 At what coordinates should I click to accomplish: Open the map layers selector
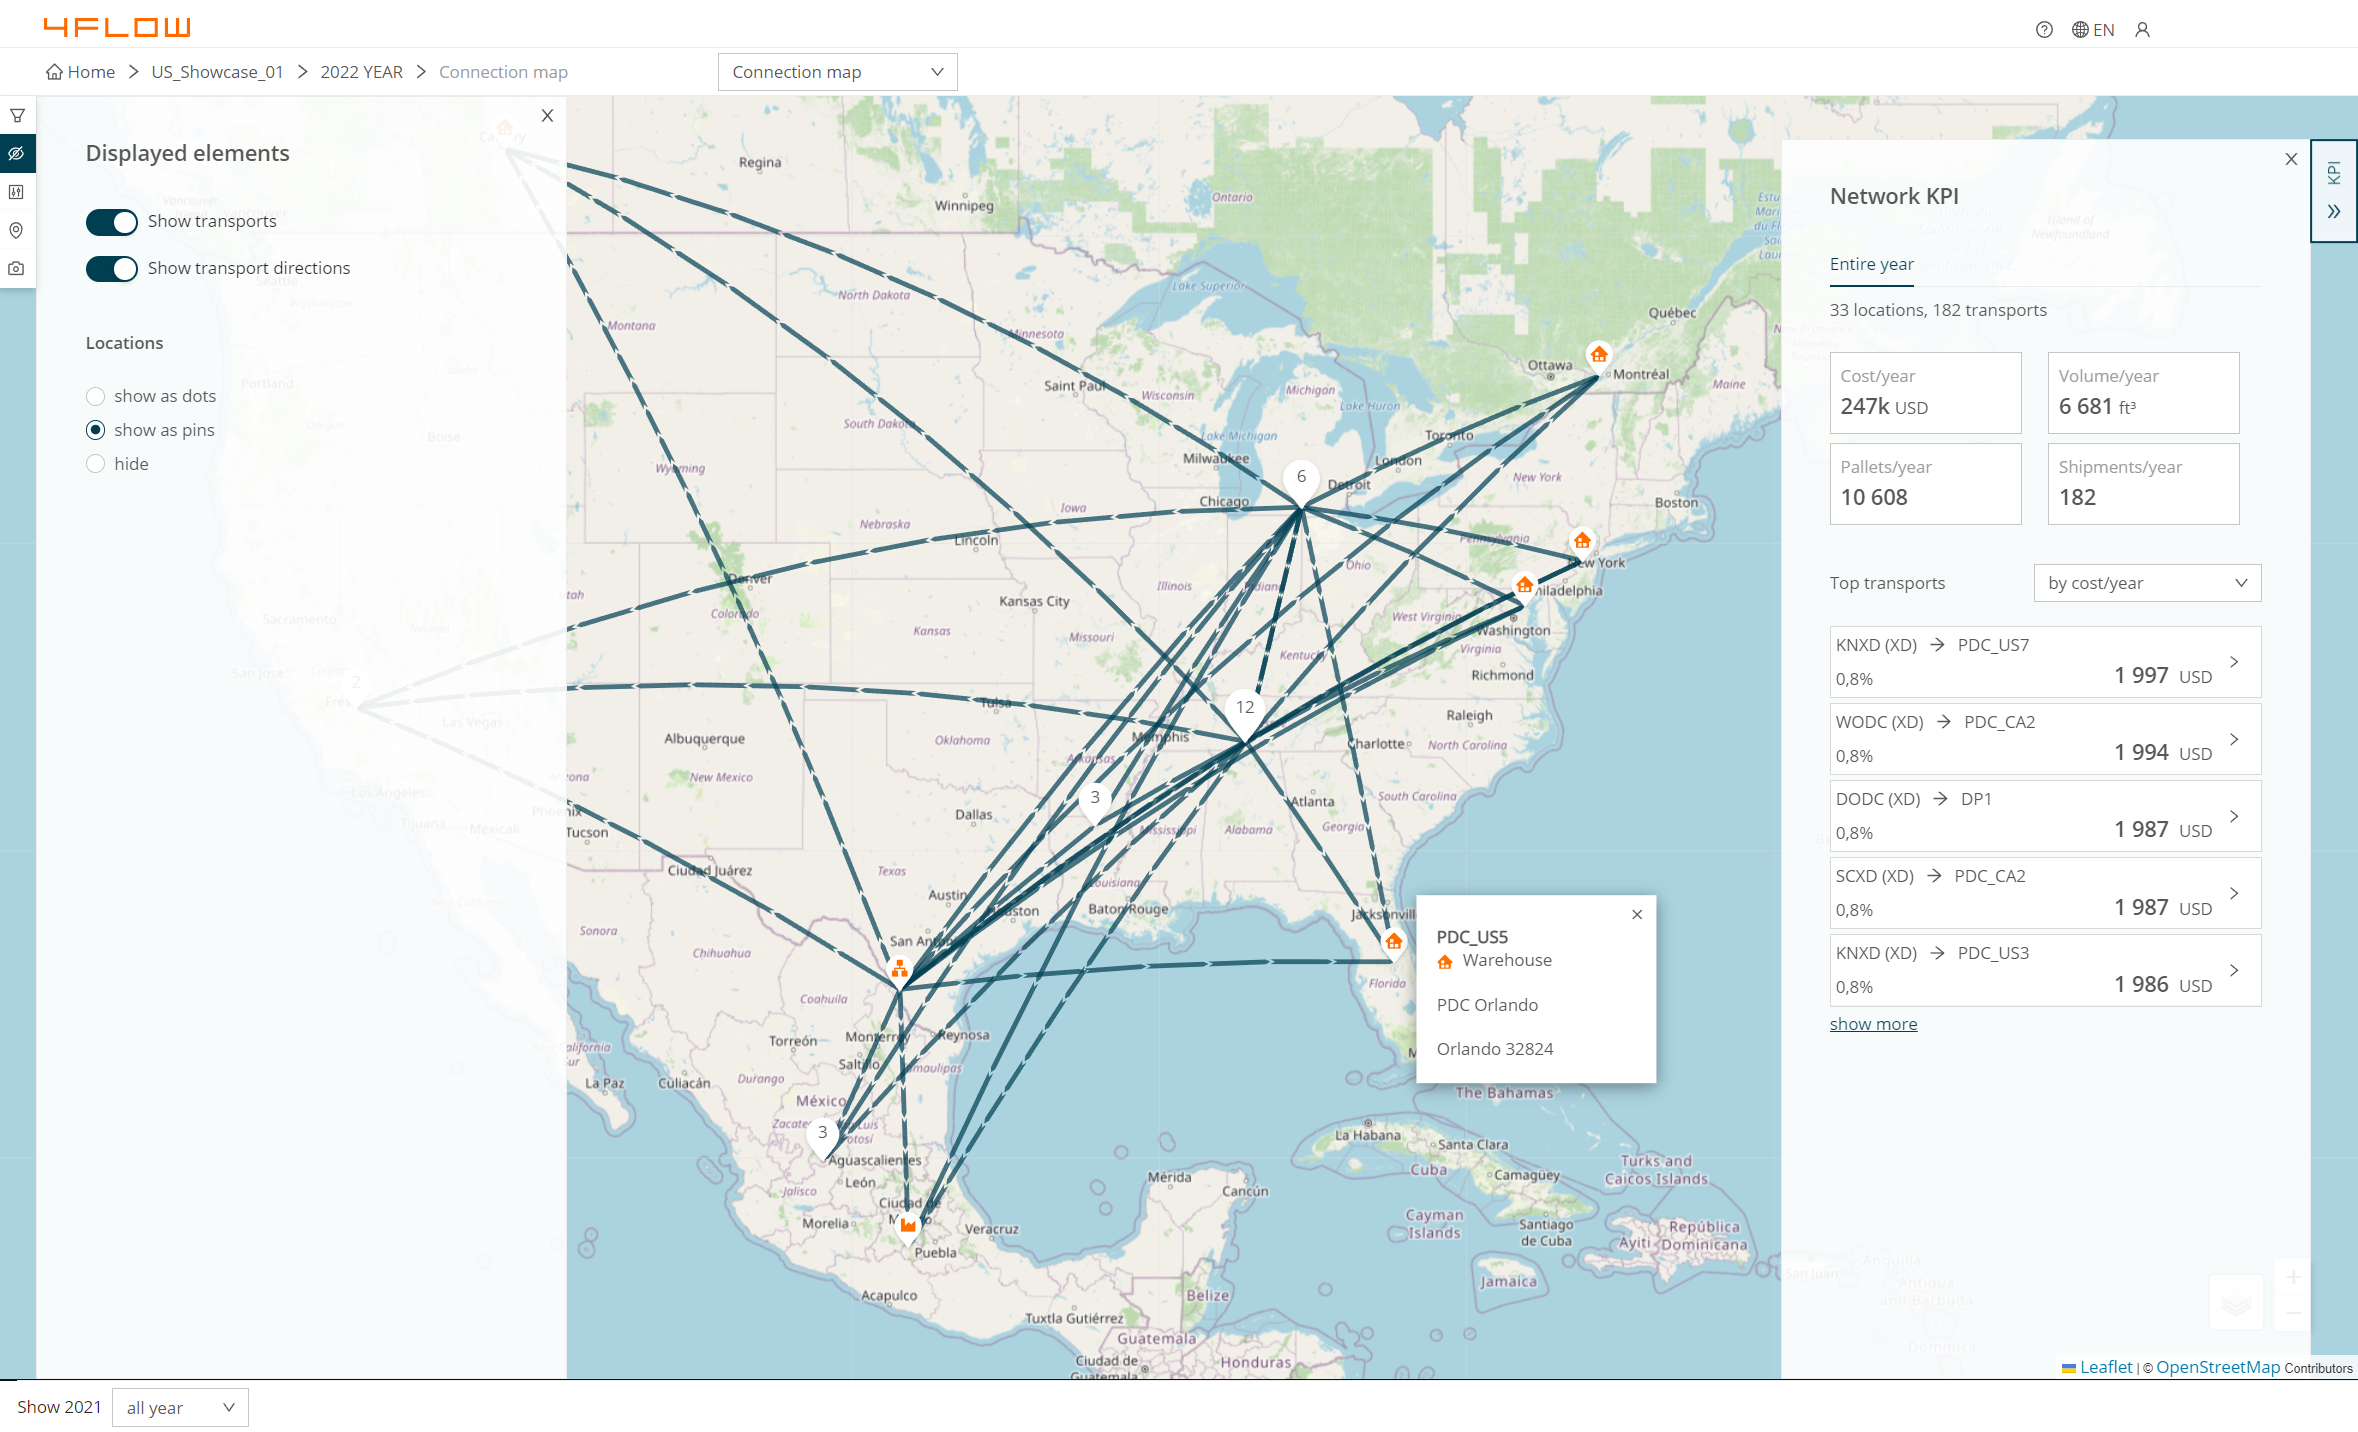2237,1301
